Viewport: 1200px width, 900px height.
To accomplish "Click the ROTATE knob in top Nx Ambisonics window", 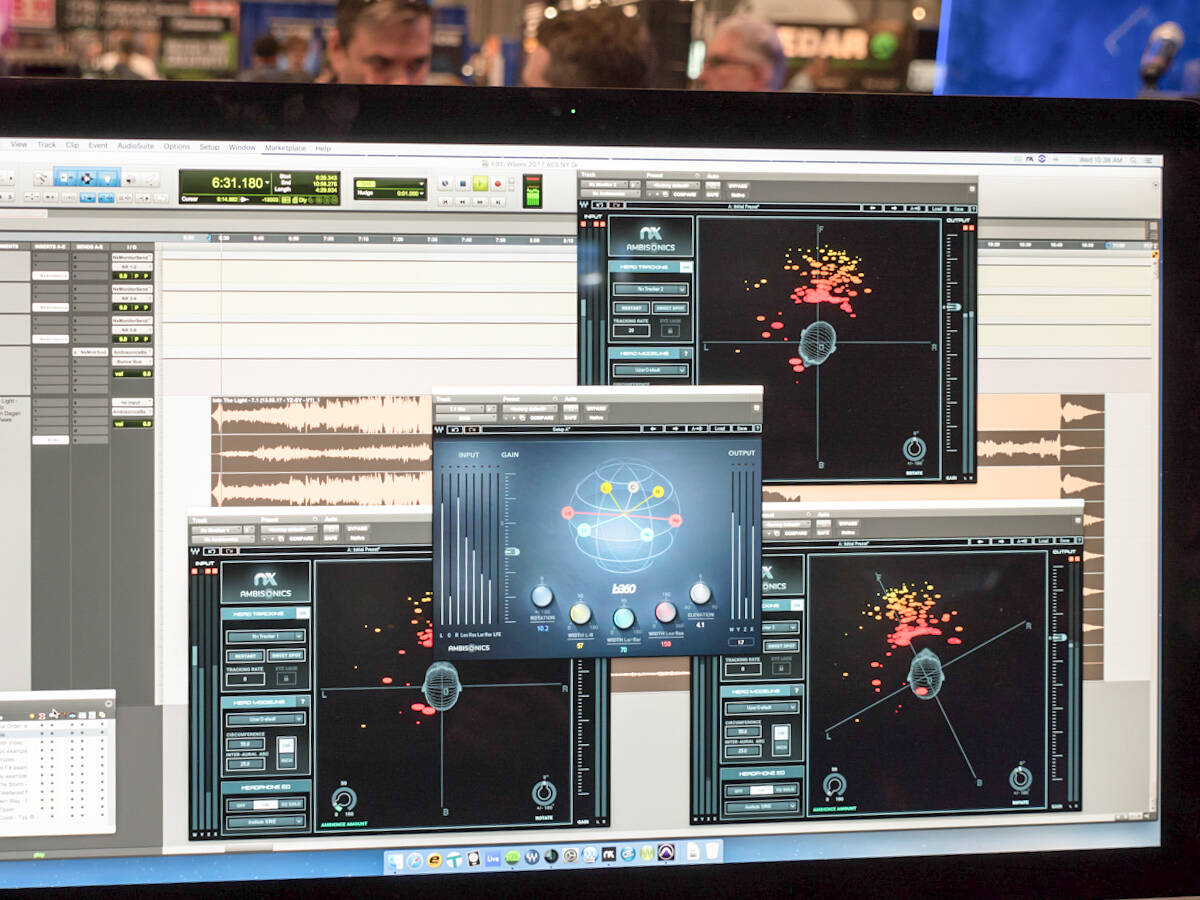I will (x=914, y=449).
